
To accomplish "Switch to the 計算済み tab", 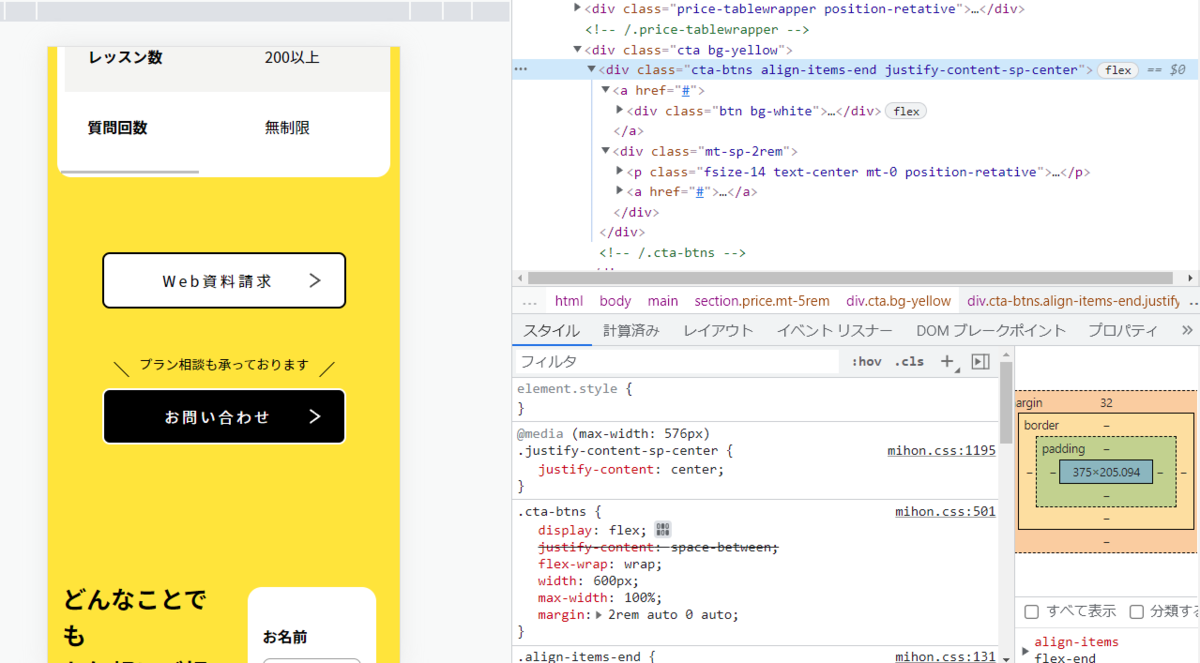I will coord(631,330).
